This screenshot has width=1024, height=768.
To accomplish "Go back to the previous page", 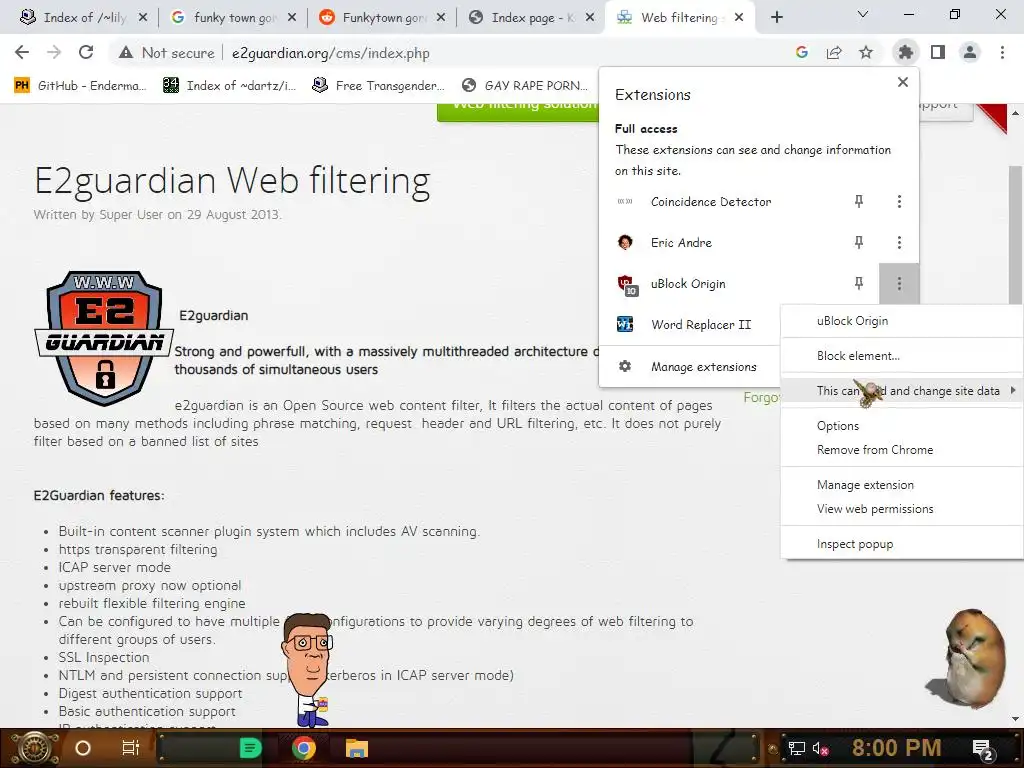I will click(x=22, y=52).
